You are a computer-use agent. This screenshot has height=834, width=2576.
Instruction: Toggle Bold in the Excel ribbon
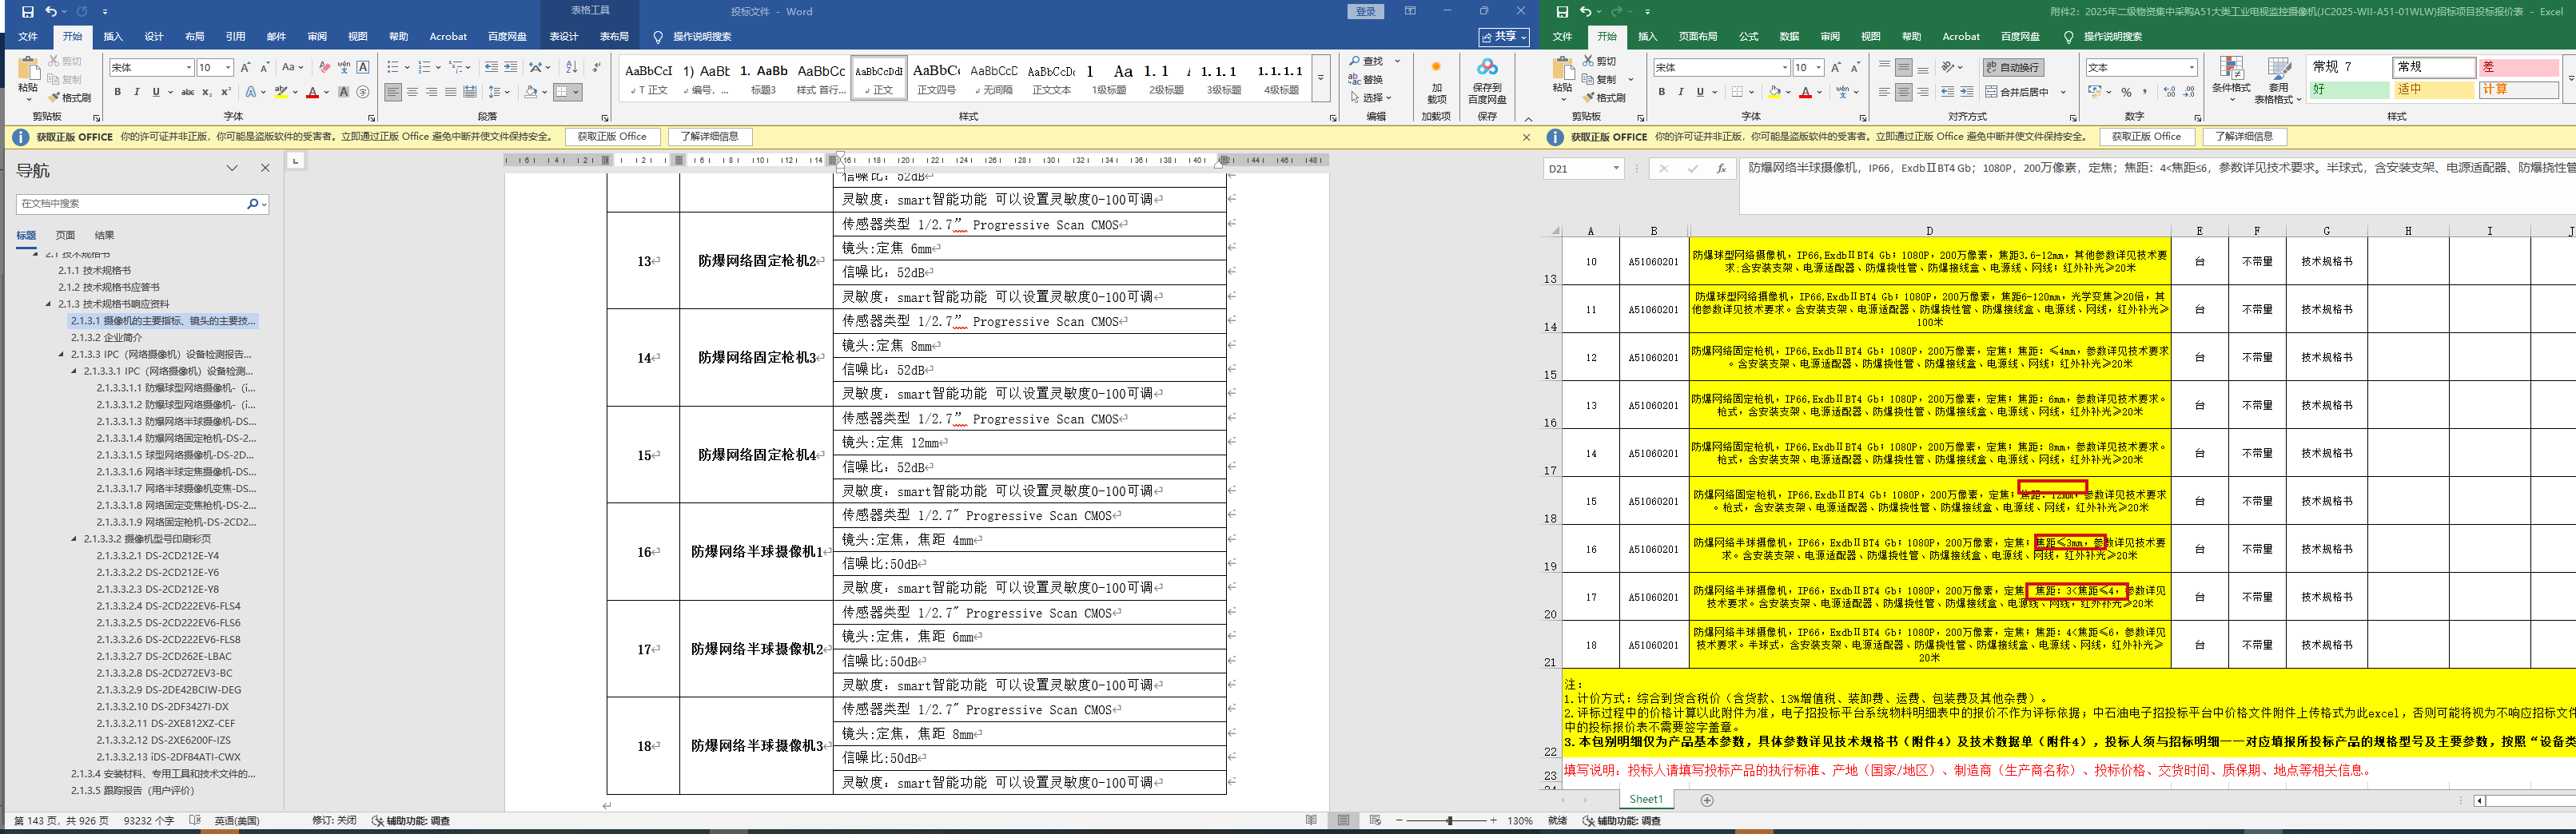(x=1662, y=92)
